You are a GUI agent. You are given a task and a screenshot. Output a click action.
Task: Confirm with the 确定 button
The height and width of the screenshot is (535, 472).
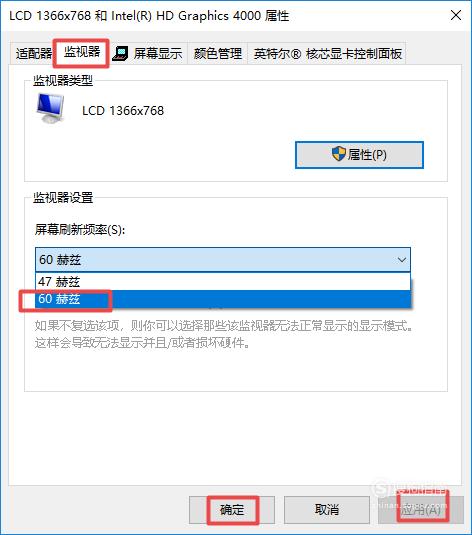[232, 510]
